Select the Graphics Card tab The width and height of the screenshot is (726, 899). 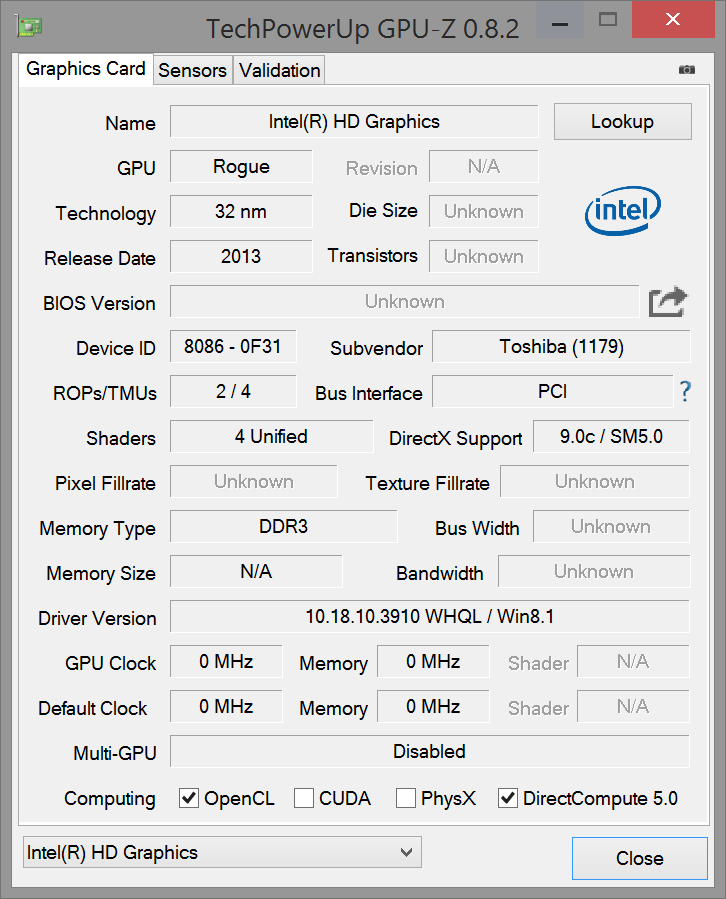pos(86,69)
